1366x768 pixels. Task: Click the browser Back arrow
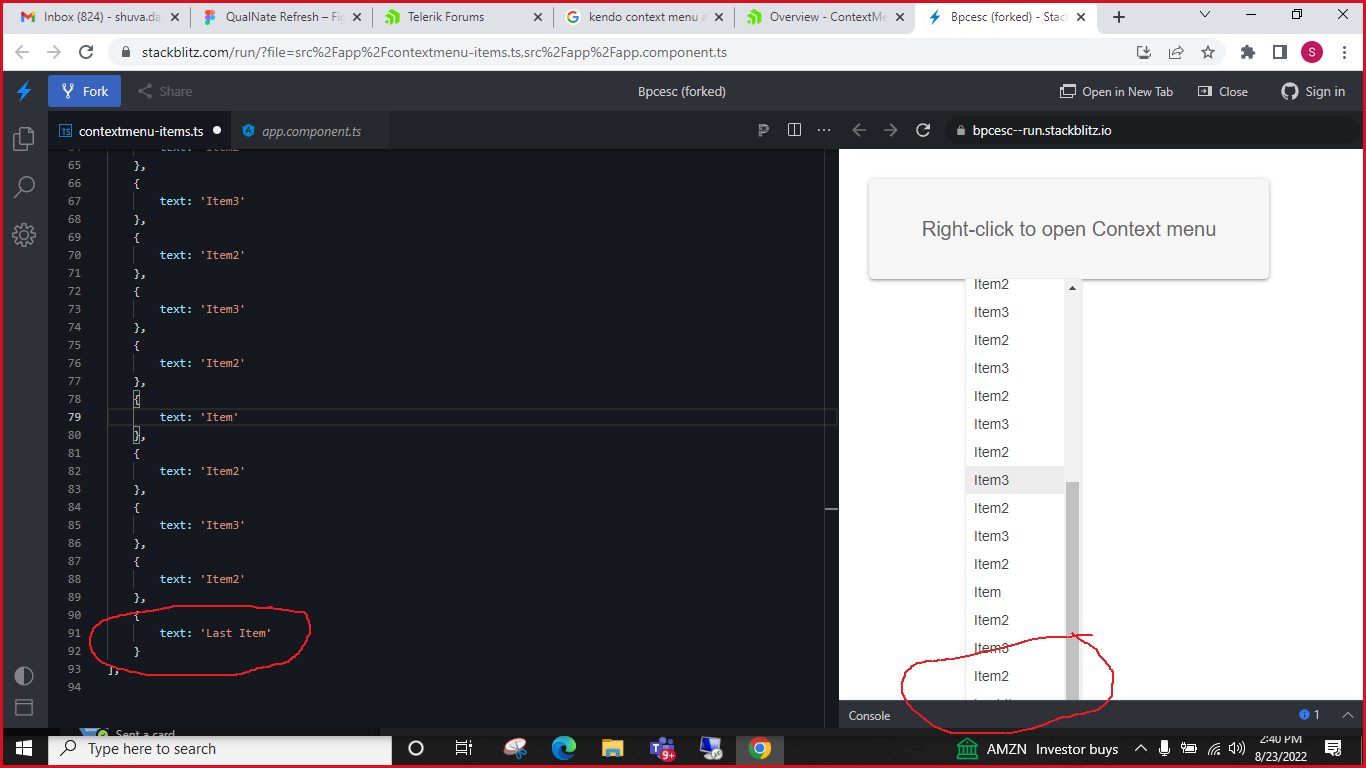pos(22,52)
